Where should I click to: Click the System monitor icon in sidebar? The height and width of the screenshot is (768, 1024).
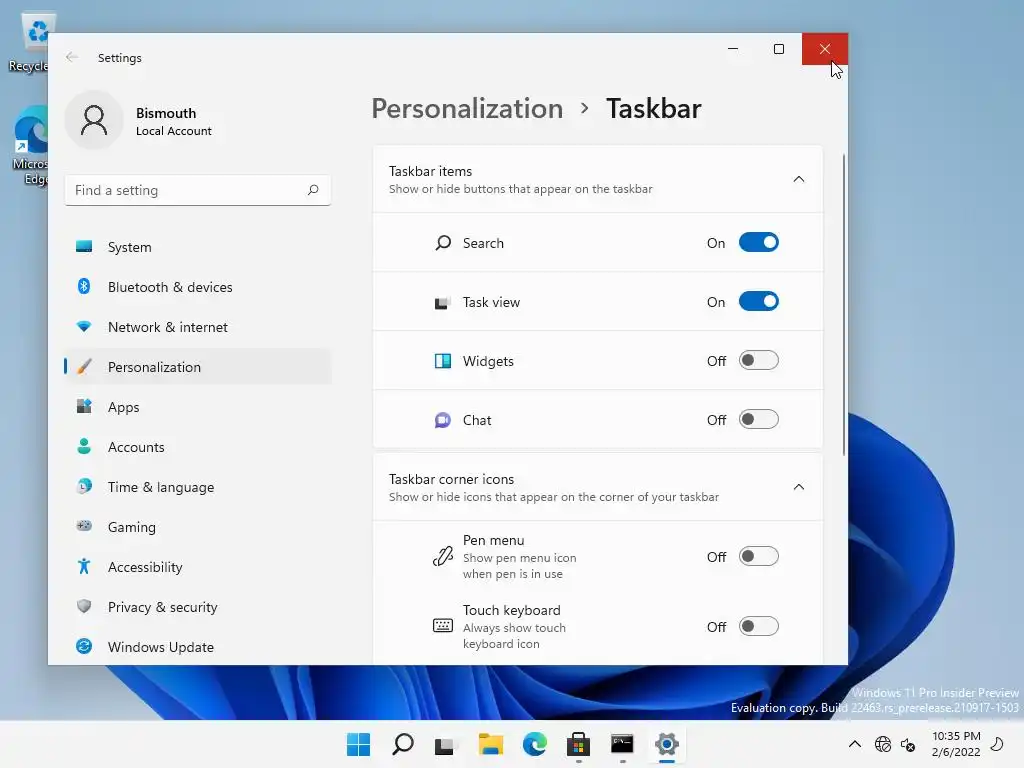(x=84, y=246)
